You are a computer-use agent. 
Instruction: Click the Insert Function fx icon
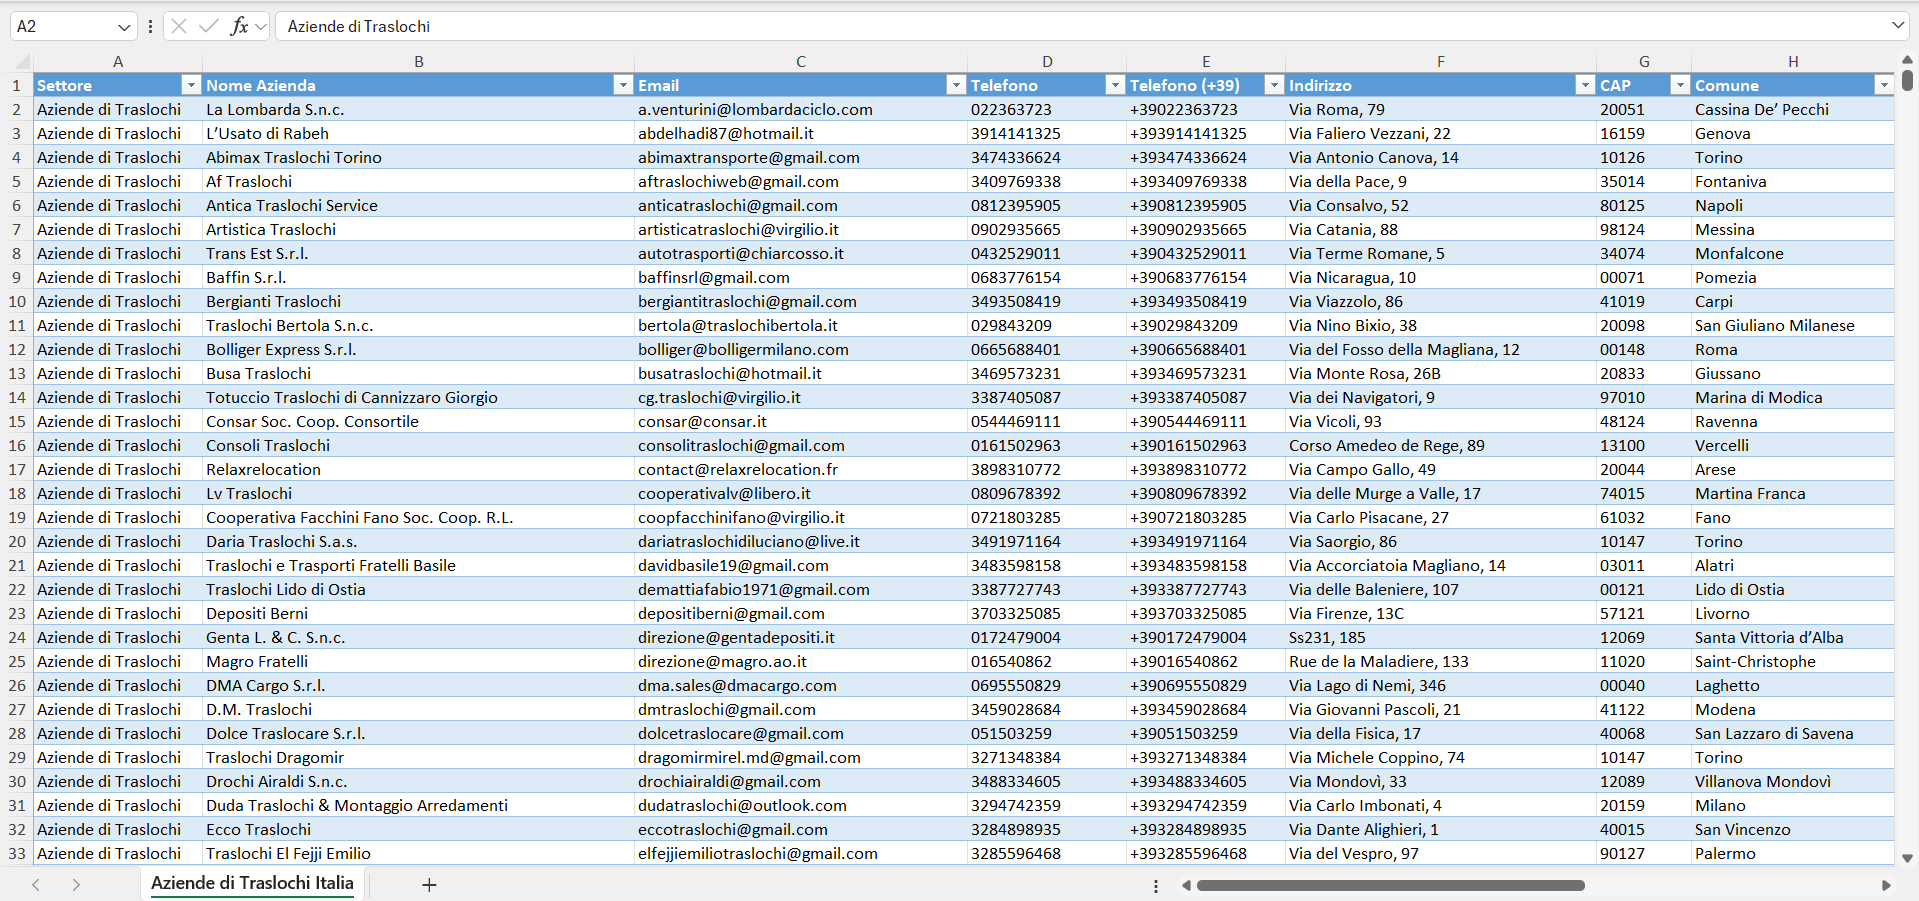click(x=239, y=26)
